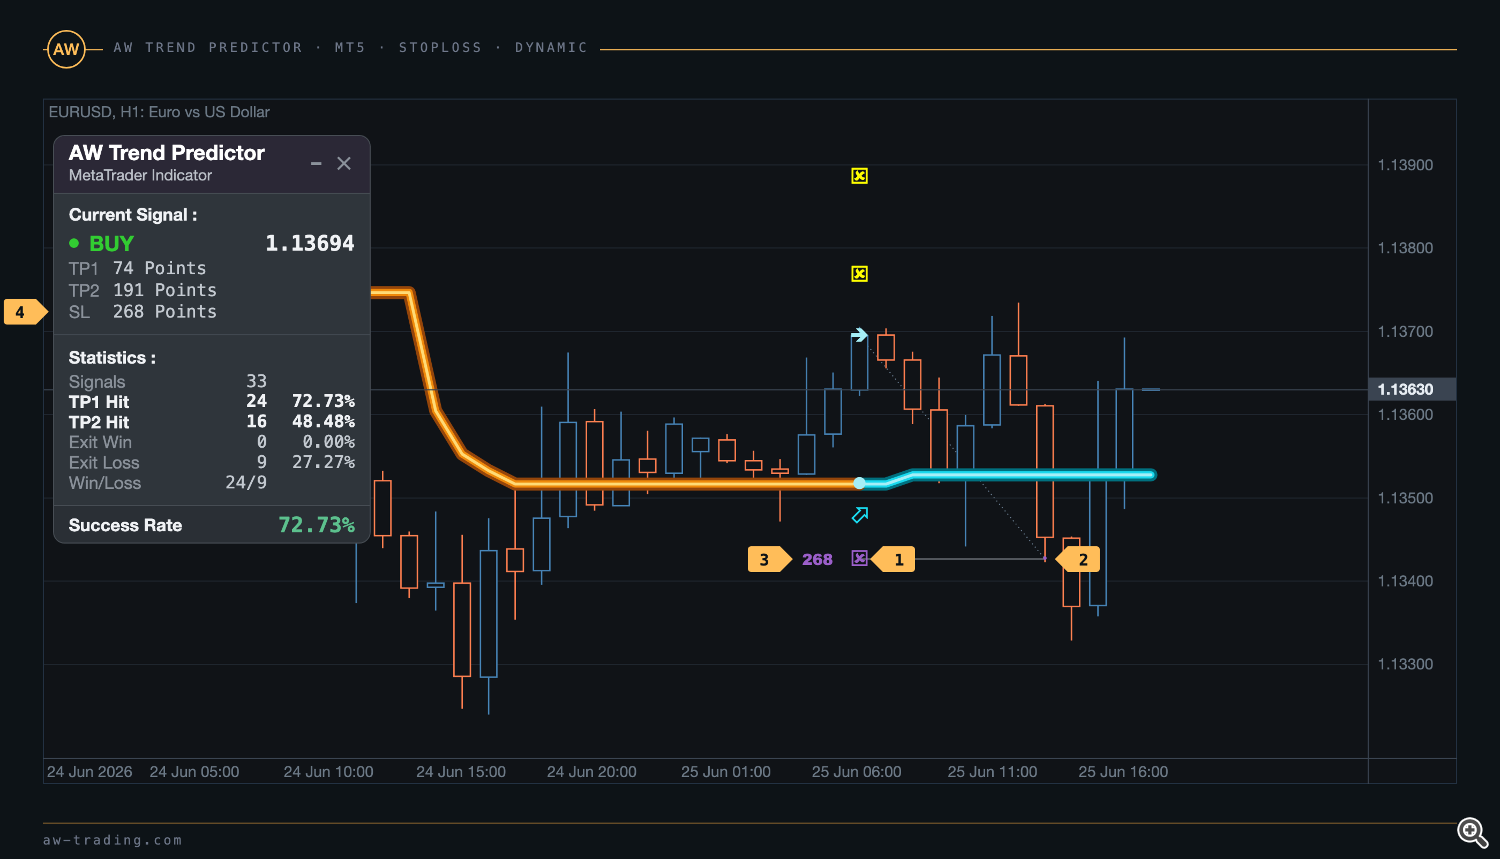Close the AW Trend Predictor panel
The image size is (1500, 859).
(344, 163)
